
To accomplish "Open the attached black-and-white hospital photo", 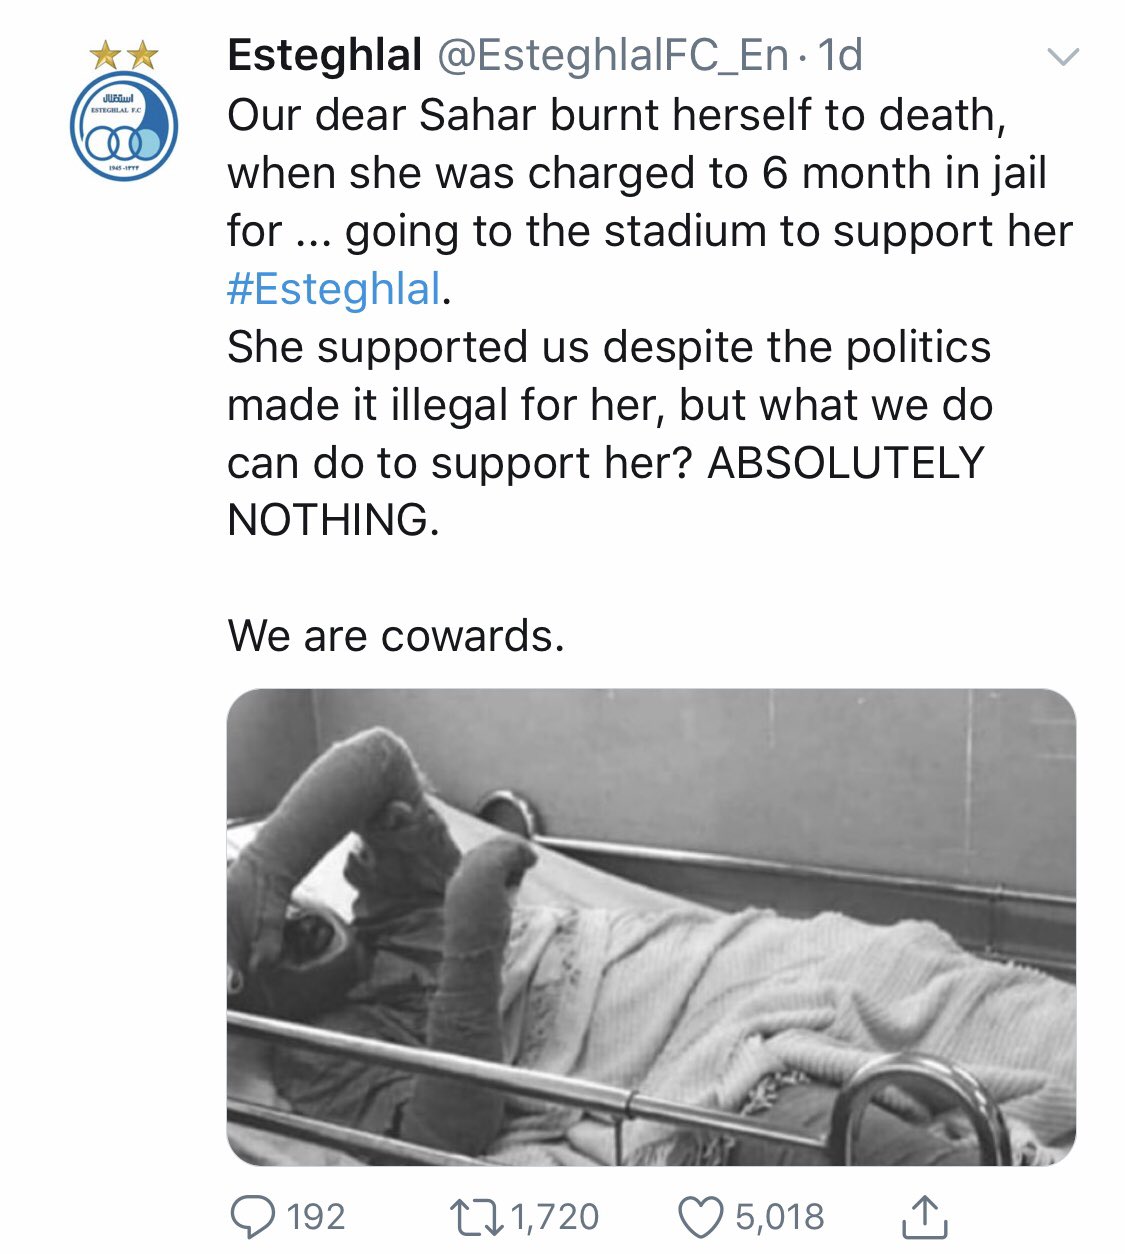I will coord(651,926).
